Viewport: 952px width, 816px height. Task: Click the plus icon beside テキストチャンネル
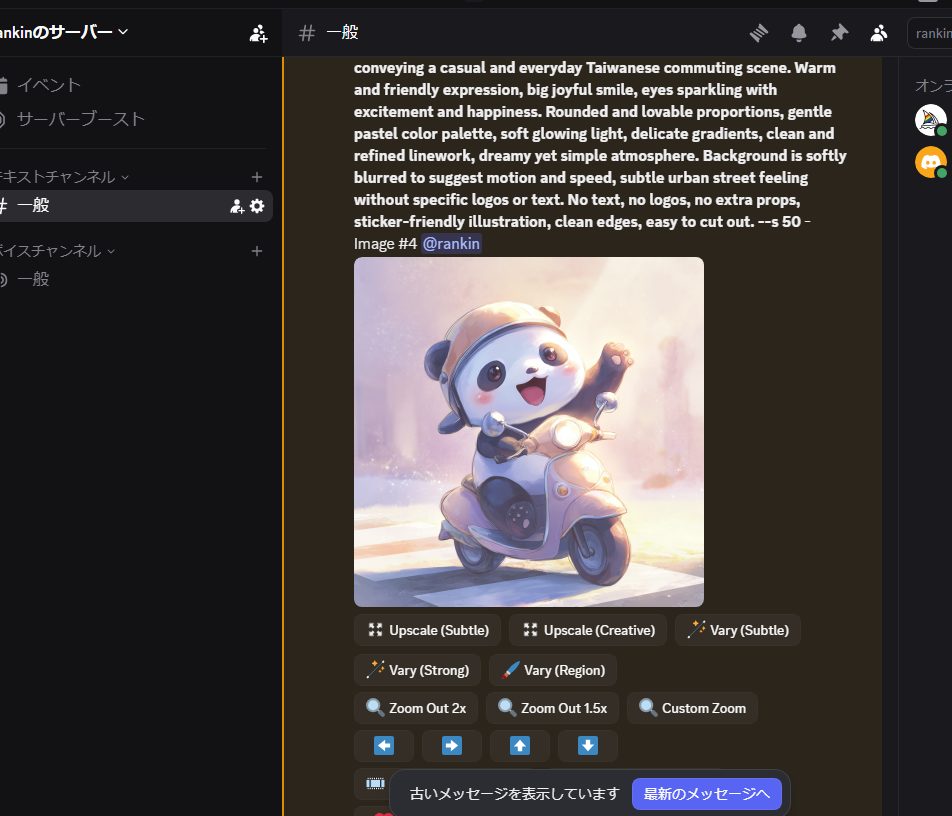[x=257, y=177]
